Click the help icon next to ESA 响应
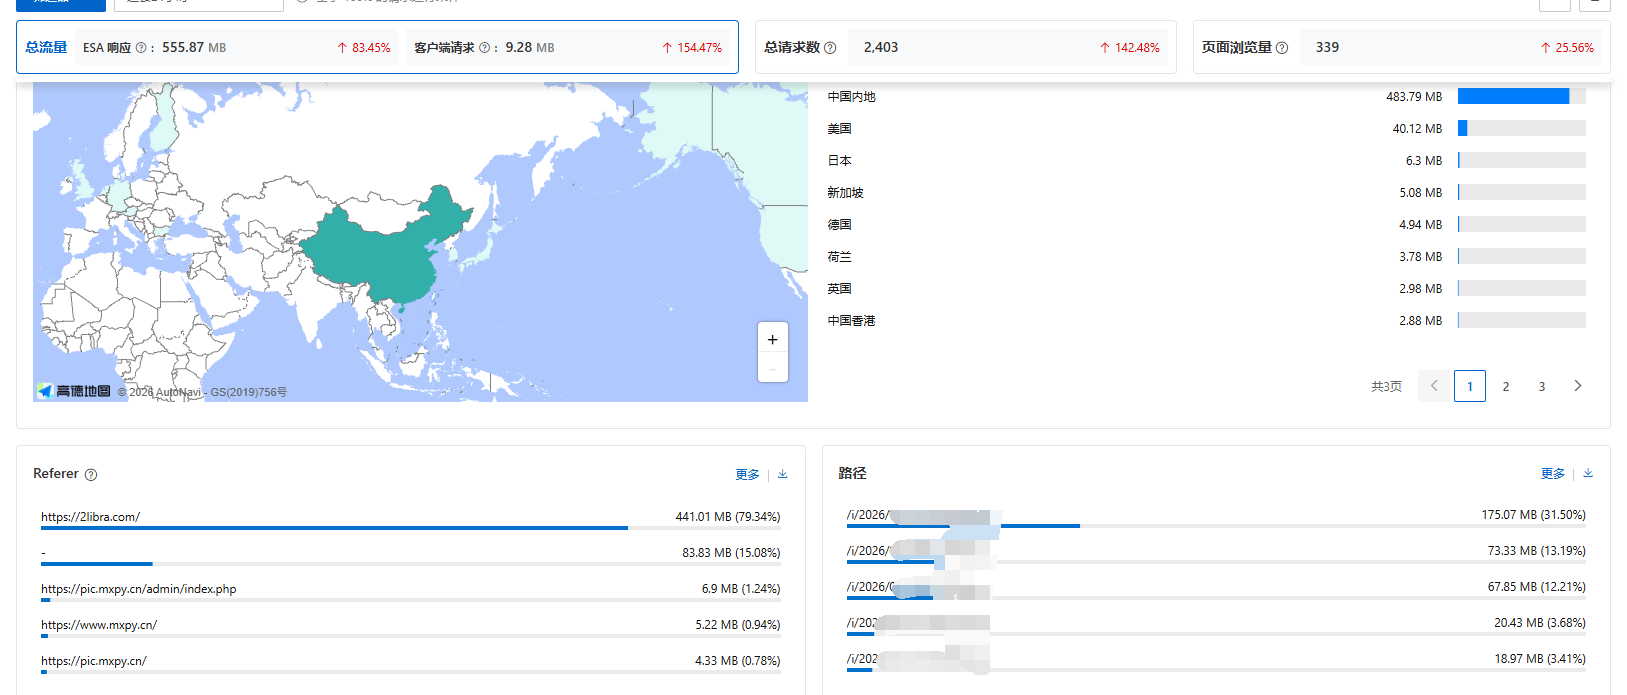 [141, 48]
